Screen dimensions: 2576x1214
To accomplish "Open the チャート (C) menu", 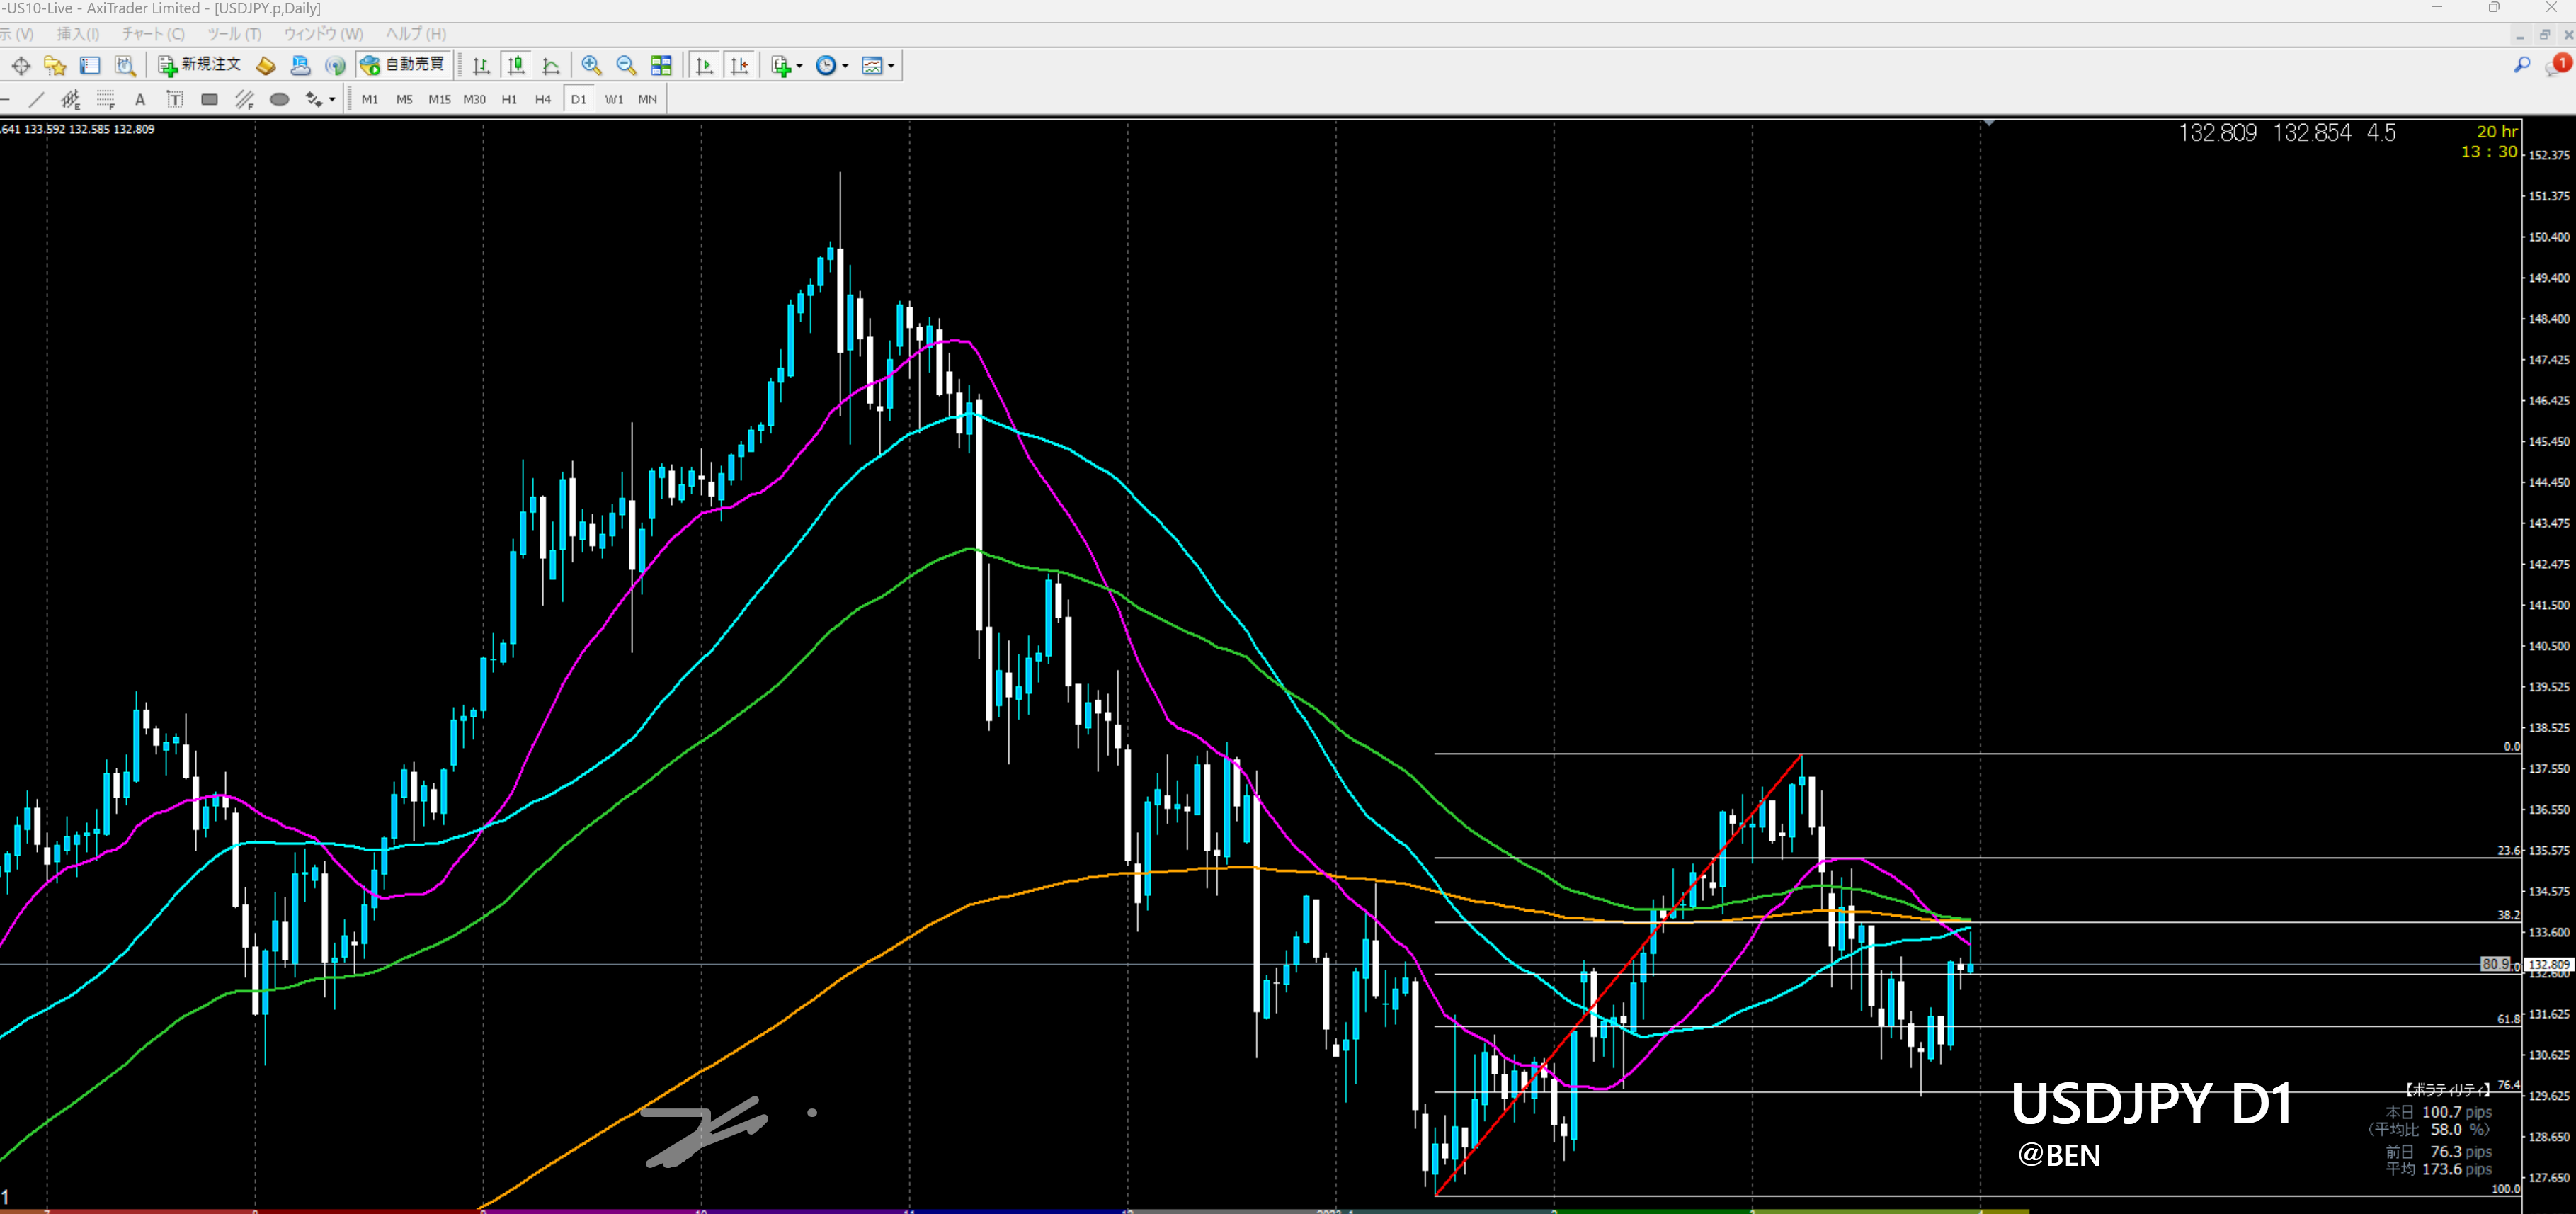I will [153, 34].
